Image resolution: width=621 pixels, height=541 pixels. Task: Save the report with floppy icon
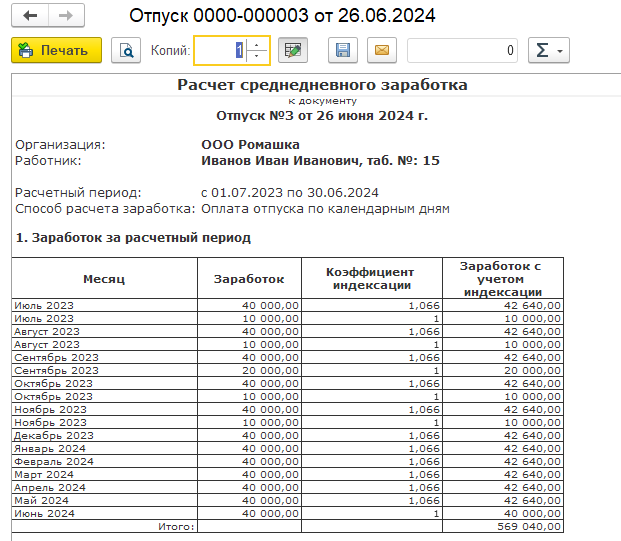[x=343, y=50]
